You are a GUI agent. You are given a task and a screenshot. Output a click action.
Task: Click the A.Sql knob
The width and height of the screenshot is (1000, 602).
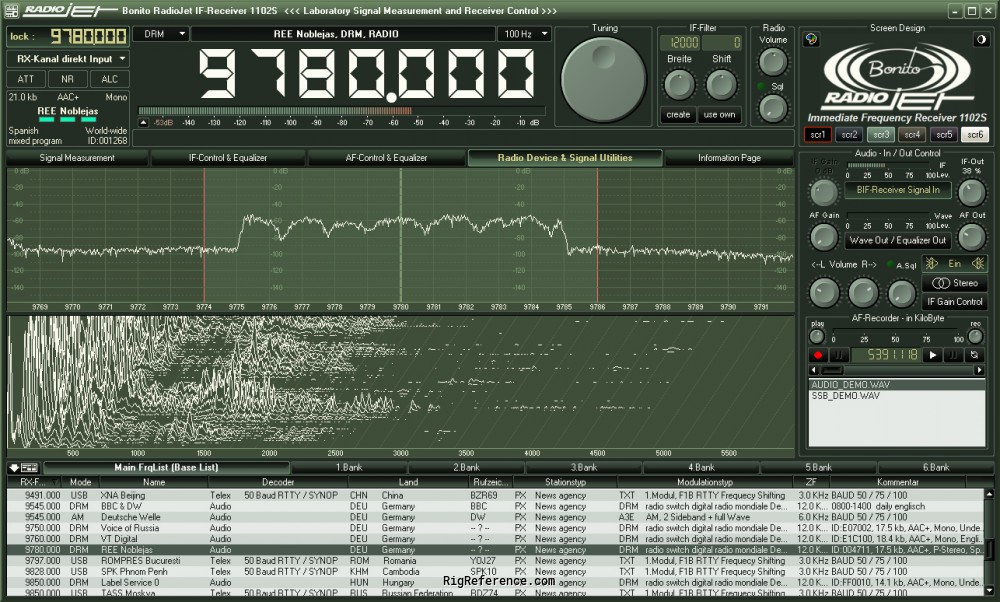901,293
